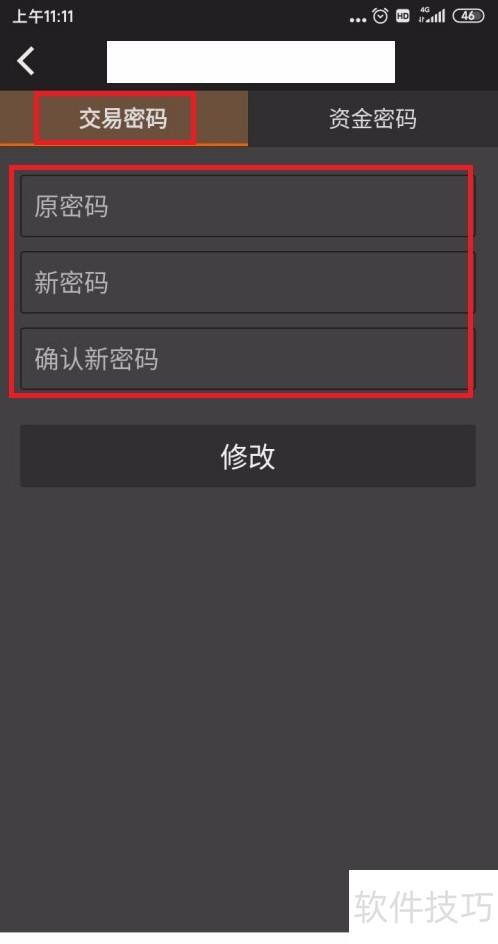
Task: Submit with the 修改 button
Action: tap(247, 456)
